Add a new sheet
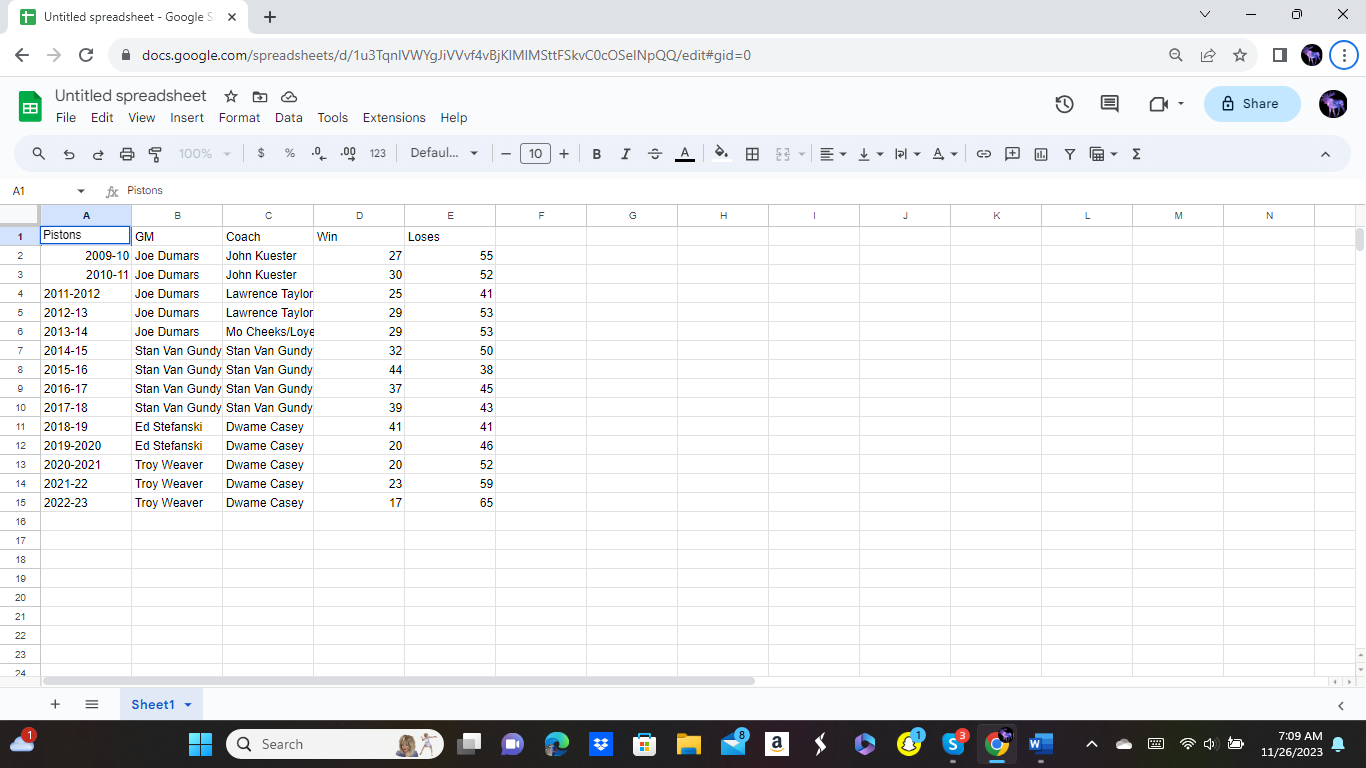 coord(55,704)
